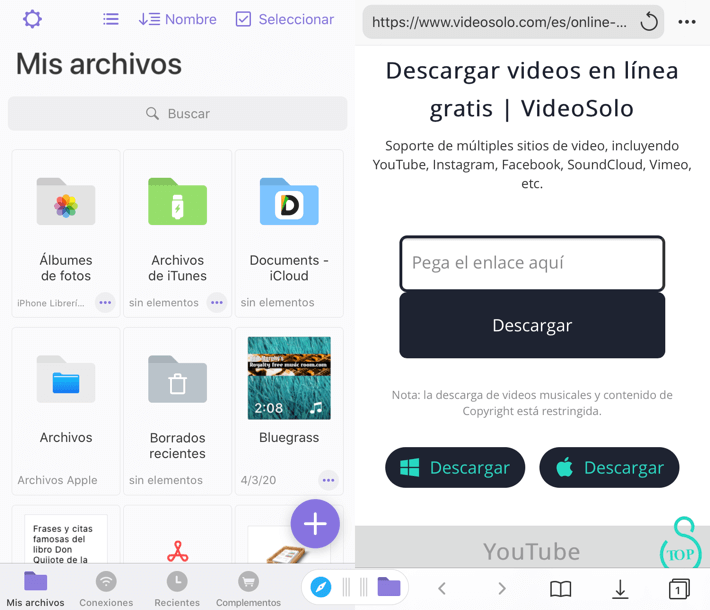Tap the TOP back-to-top icon
Image resolution: width=710 pixels, height=610 pixels.
tap(681, 543)
